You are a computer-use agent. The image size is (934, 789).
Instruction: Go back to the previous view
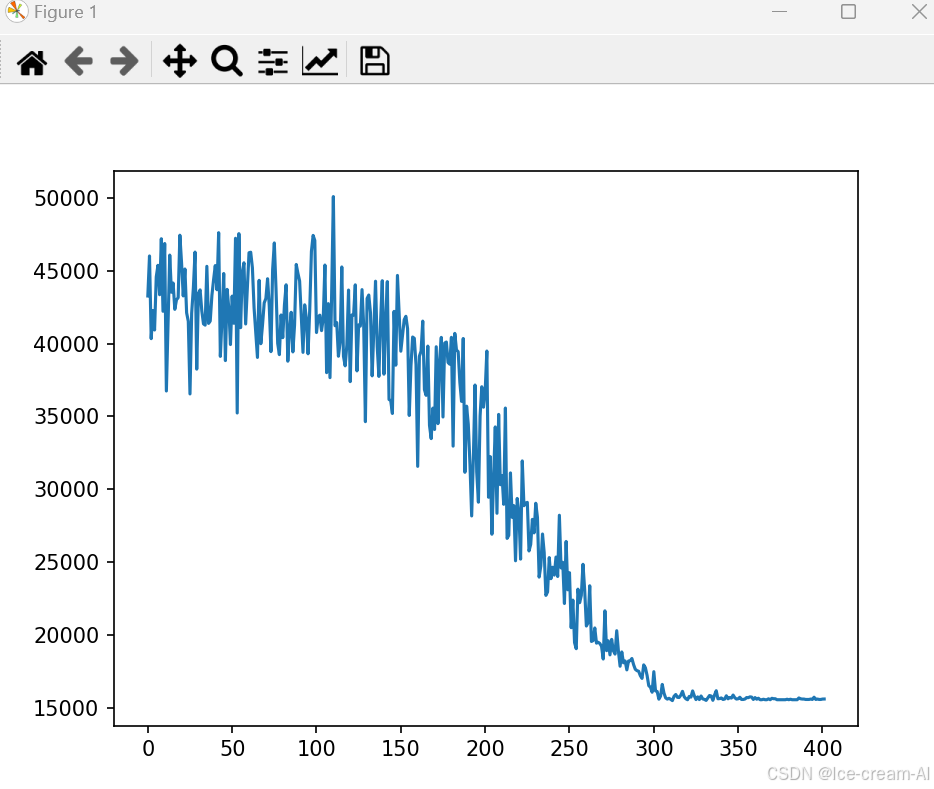[x=79, y=61]
